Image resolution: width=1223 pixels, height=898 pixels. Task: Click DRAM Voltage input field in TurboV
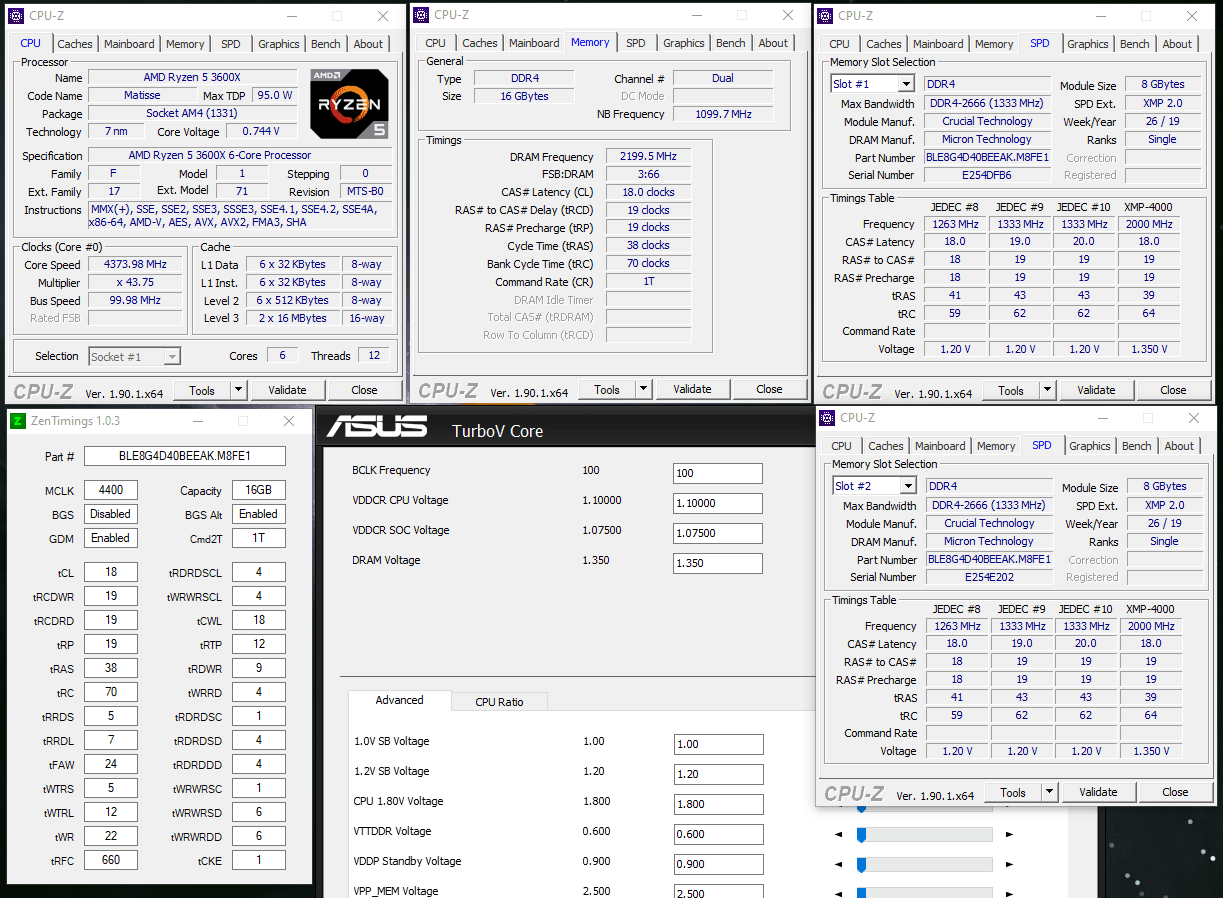(x=718, y=563)
